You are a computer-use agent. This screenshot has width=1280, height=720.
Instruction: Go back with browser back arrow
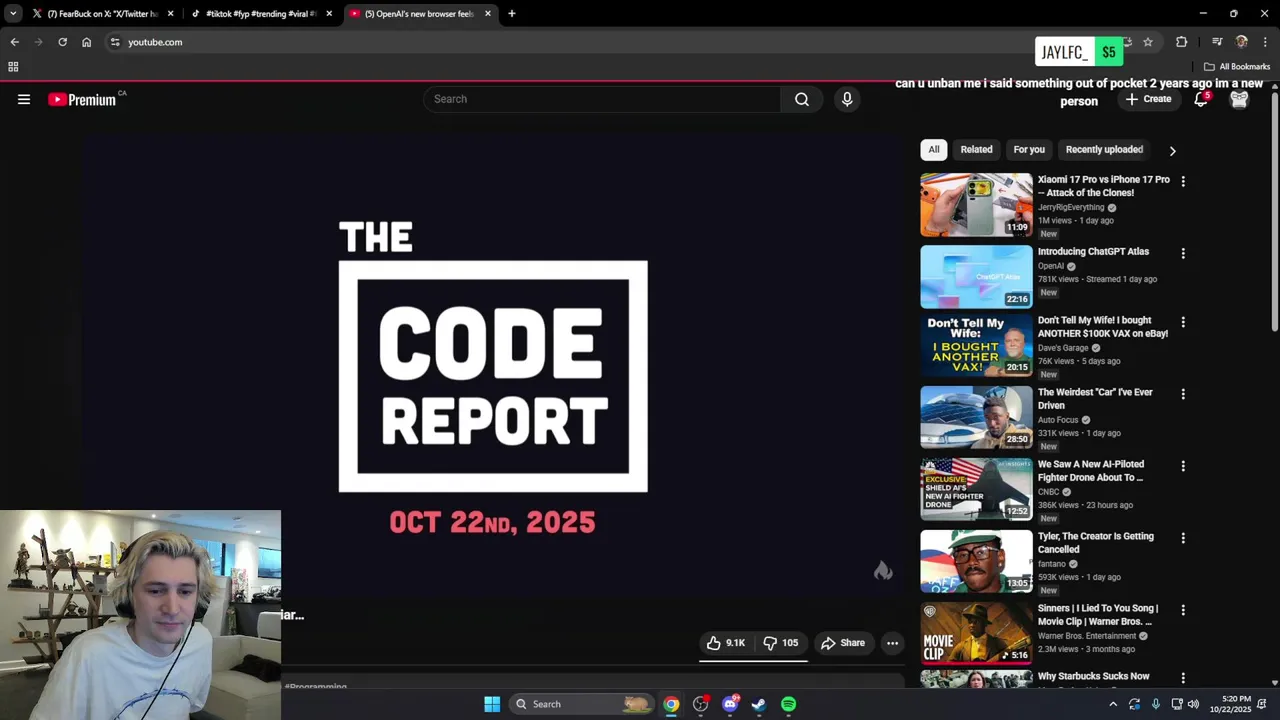[14, 42]
